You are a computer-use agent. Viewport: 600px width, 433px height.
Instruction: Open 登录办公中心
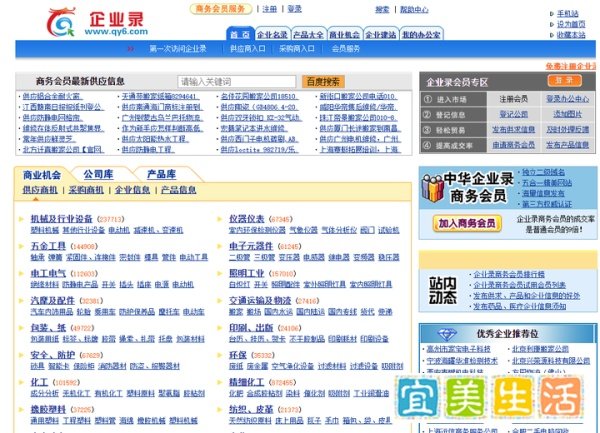[567, 99]
